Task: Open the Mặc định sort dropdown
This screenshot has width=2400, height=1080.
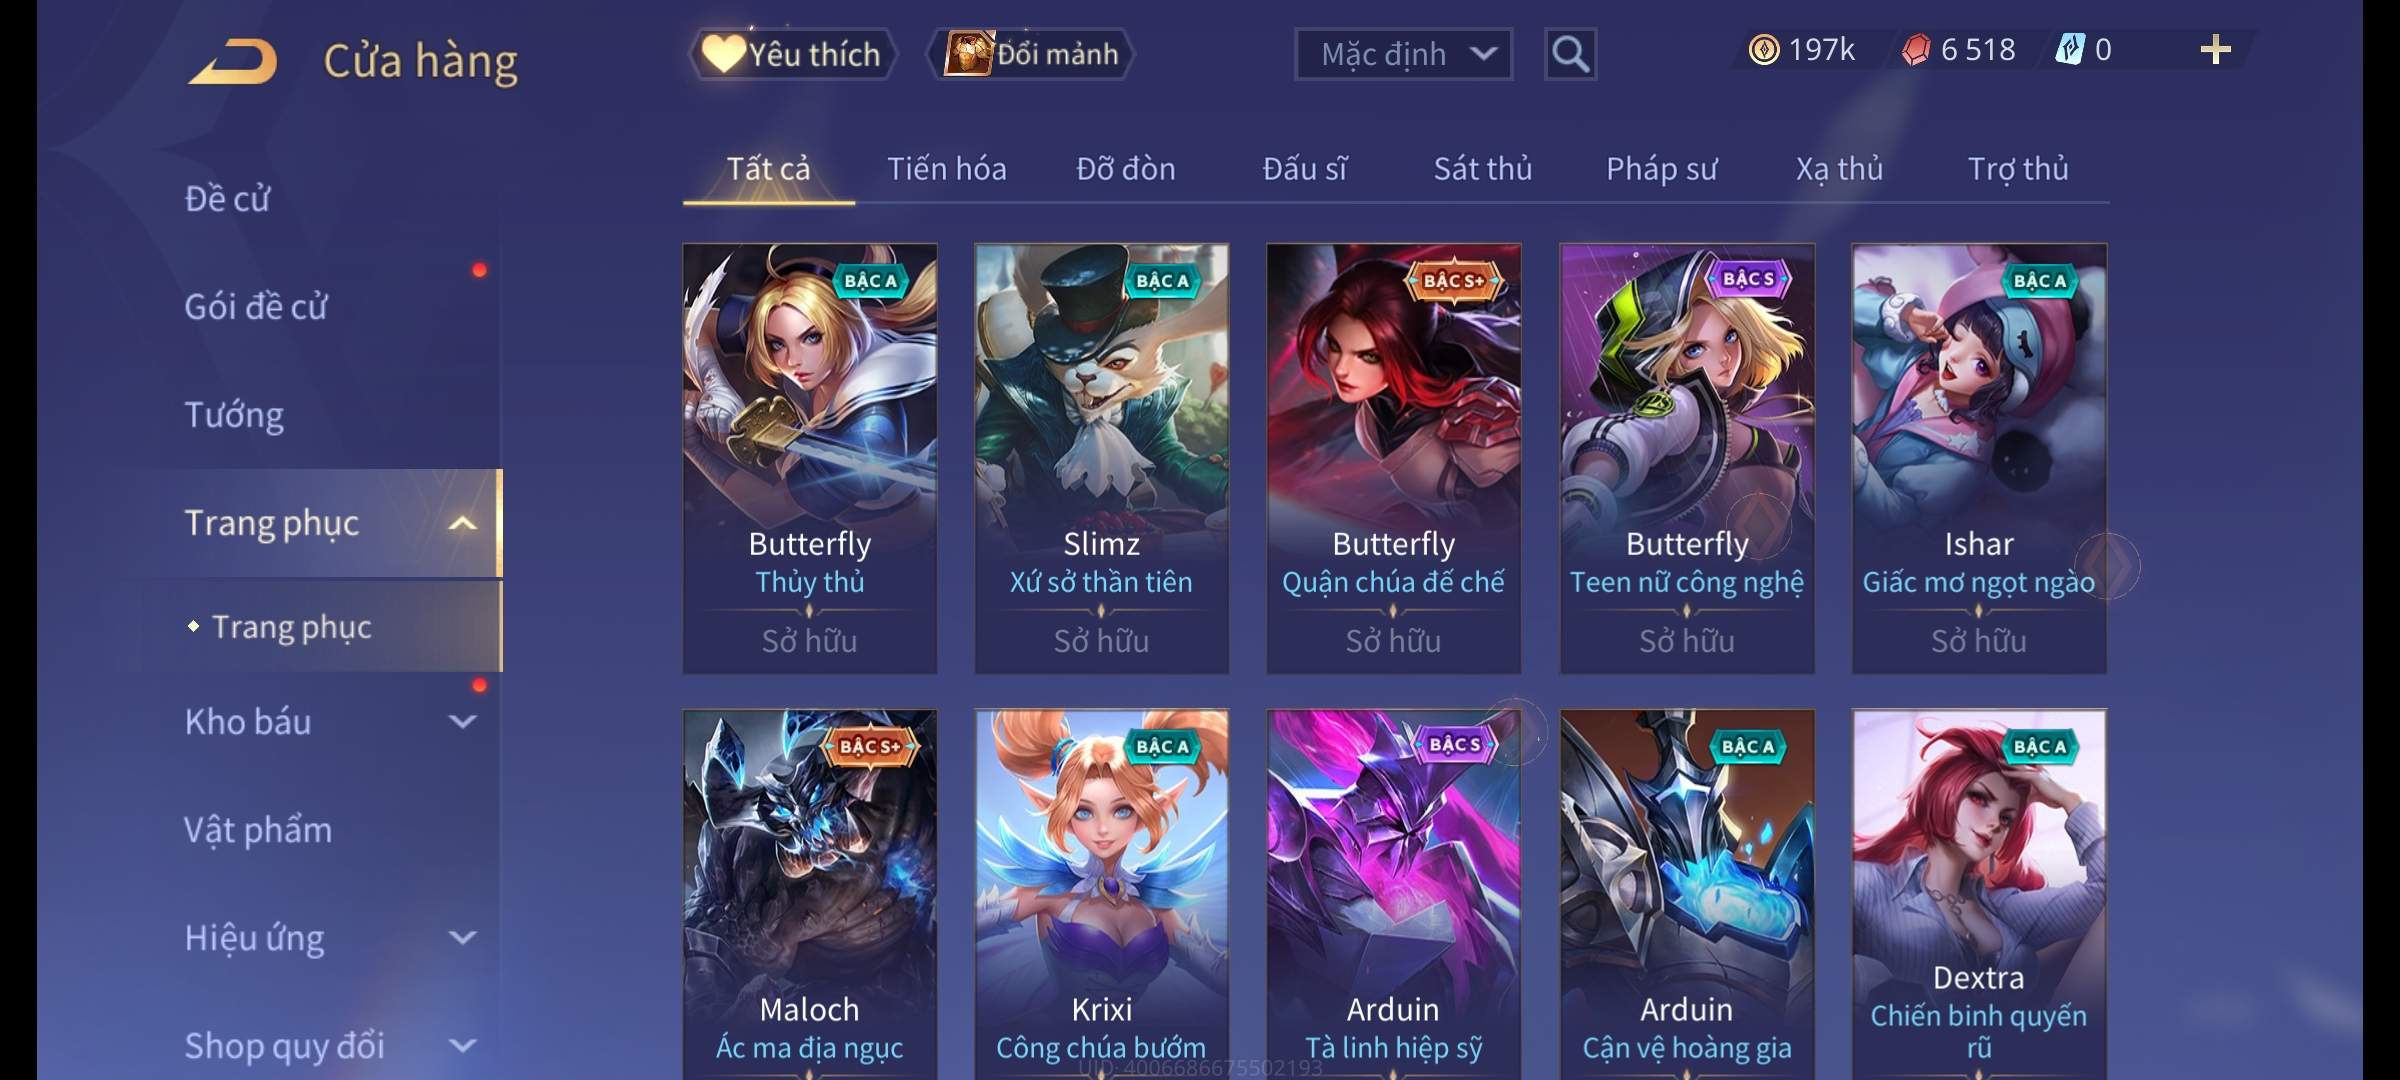Action: point(1403,54)
